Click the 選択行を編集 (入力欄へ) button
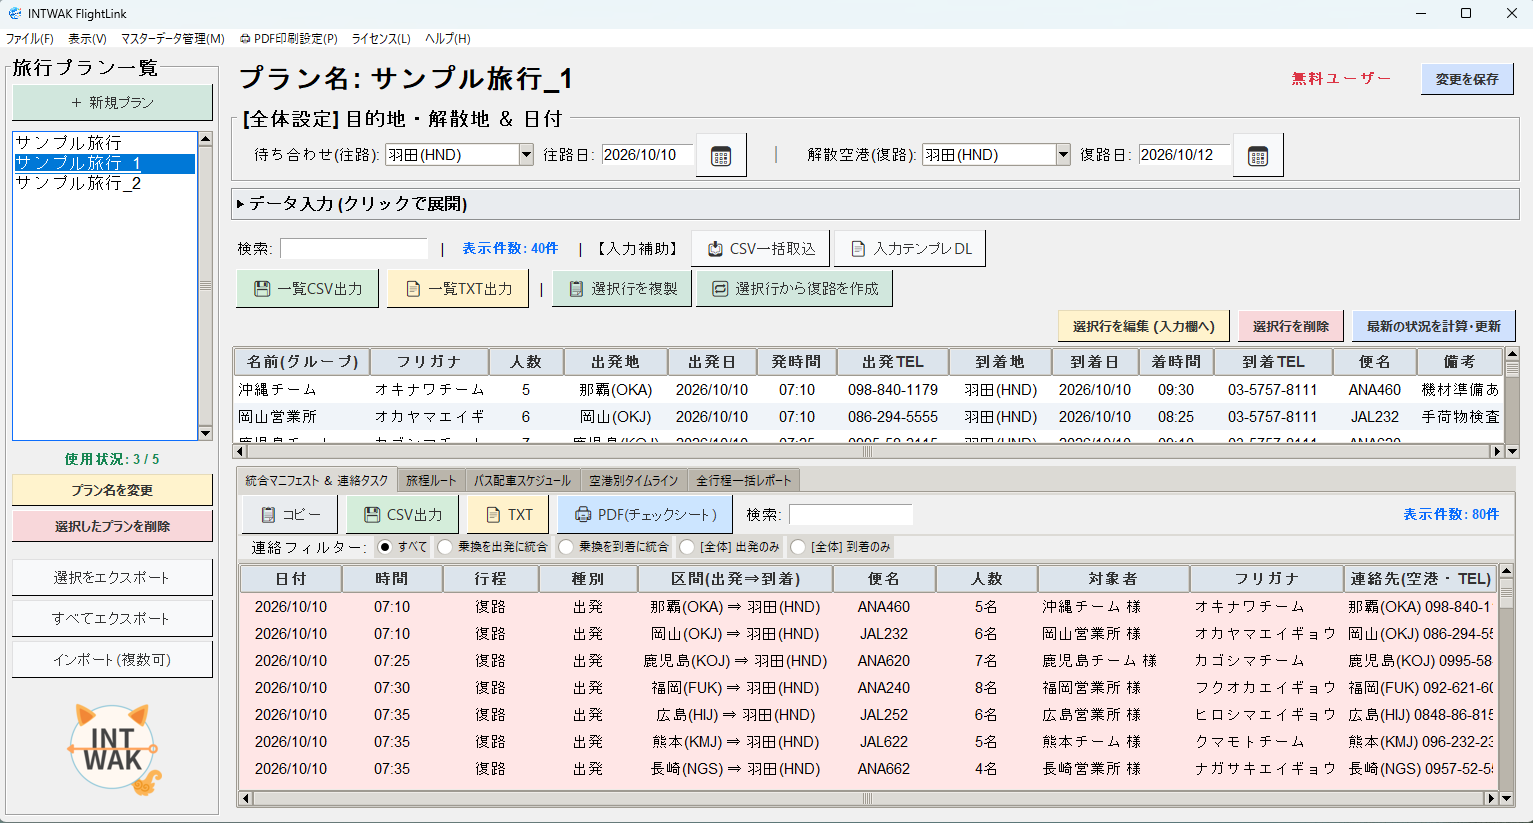The height and width of the screenshot is (823, 1533). coord(1144,326)
